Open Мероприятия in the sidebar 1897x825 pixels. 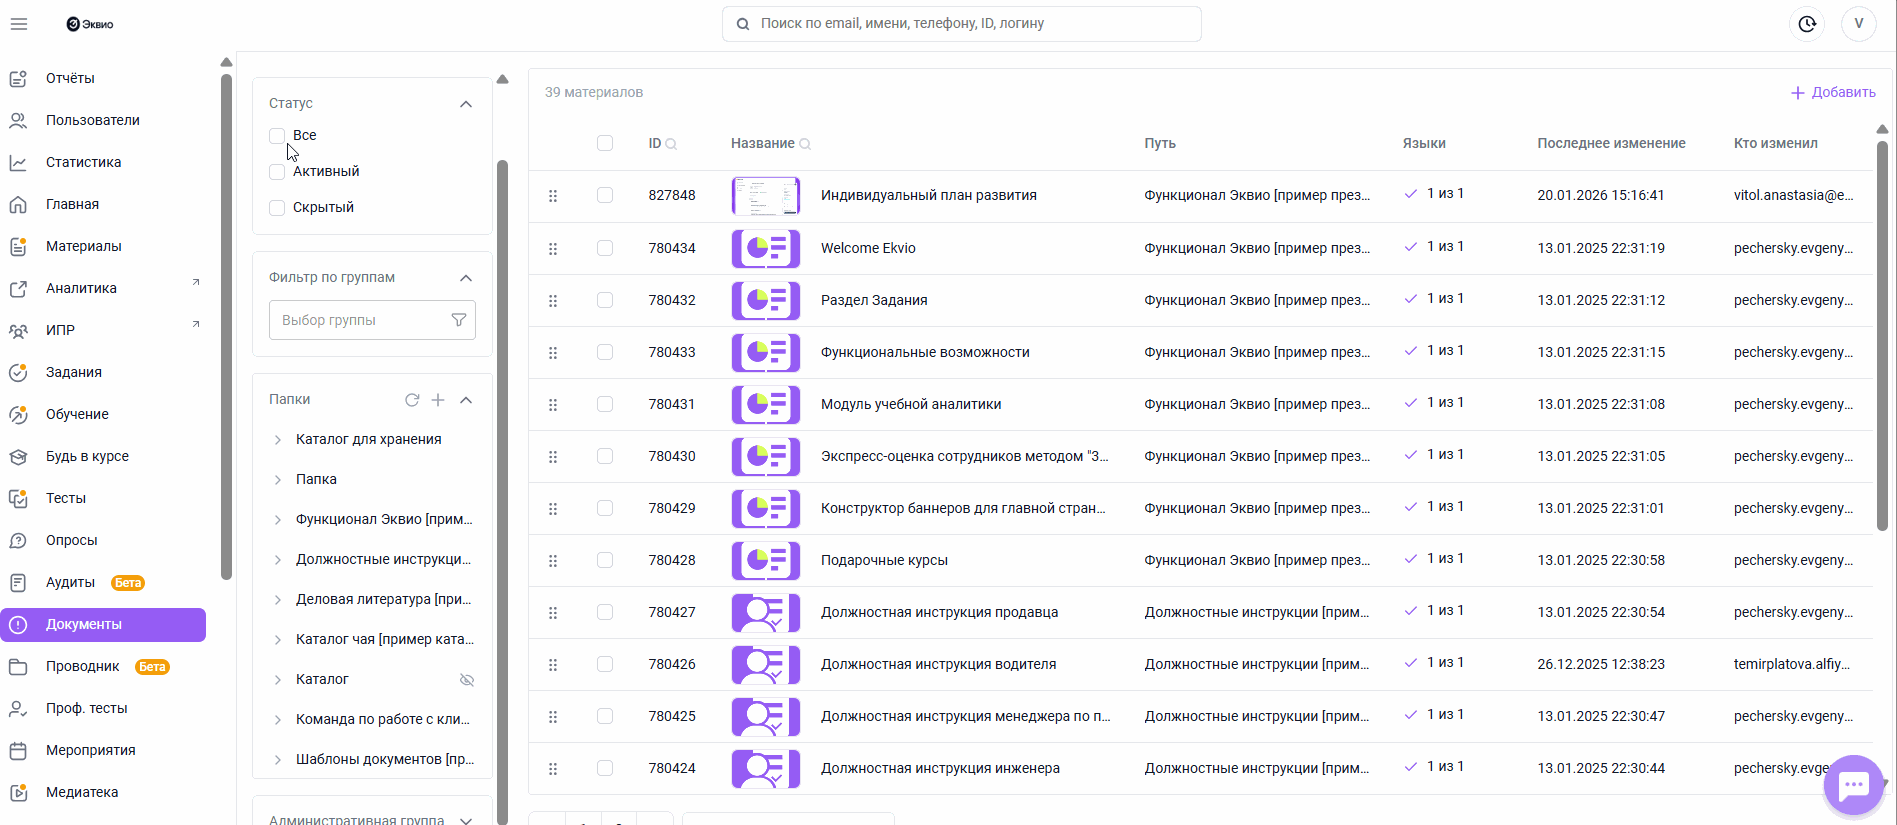(x=90, y=750)
